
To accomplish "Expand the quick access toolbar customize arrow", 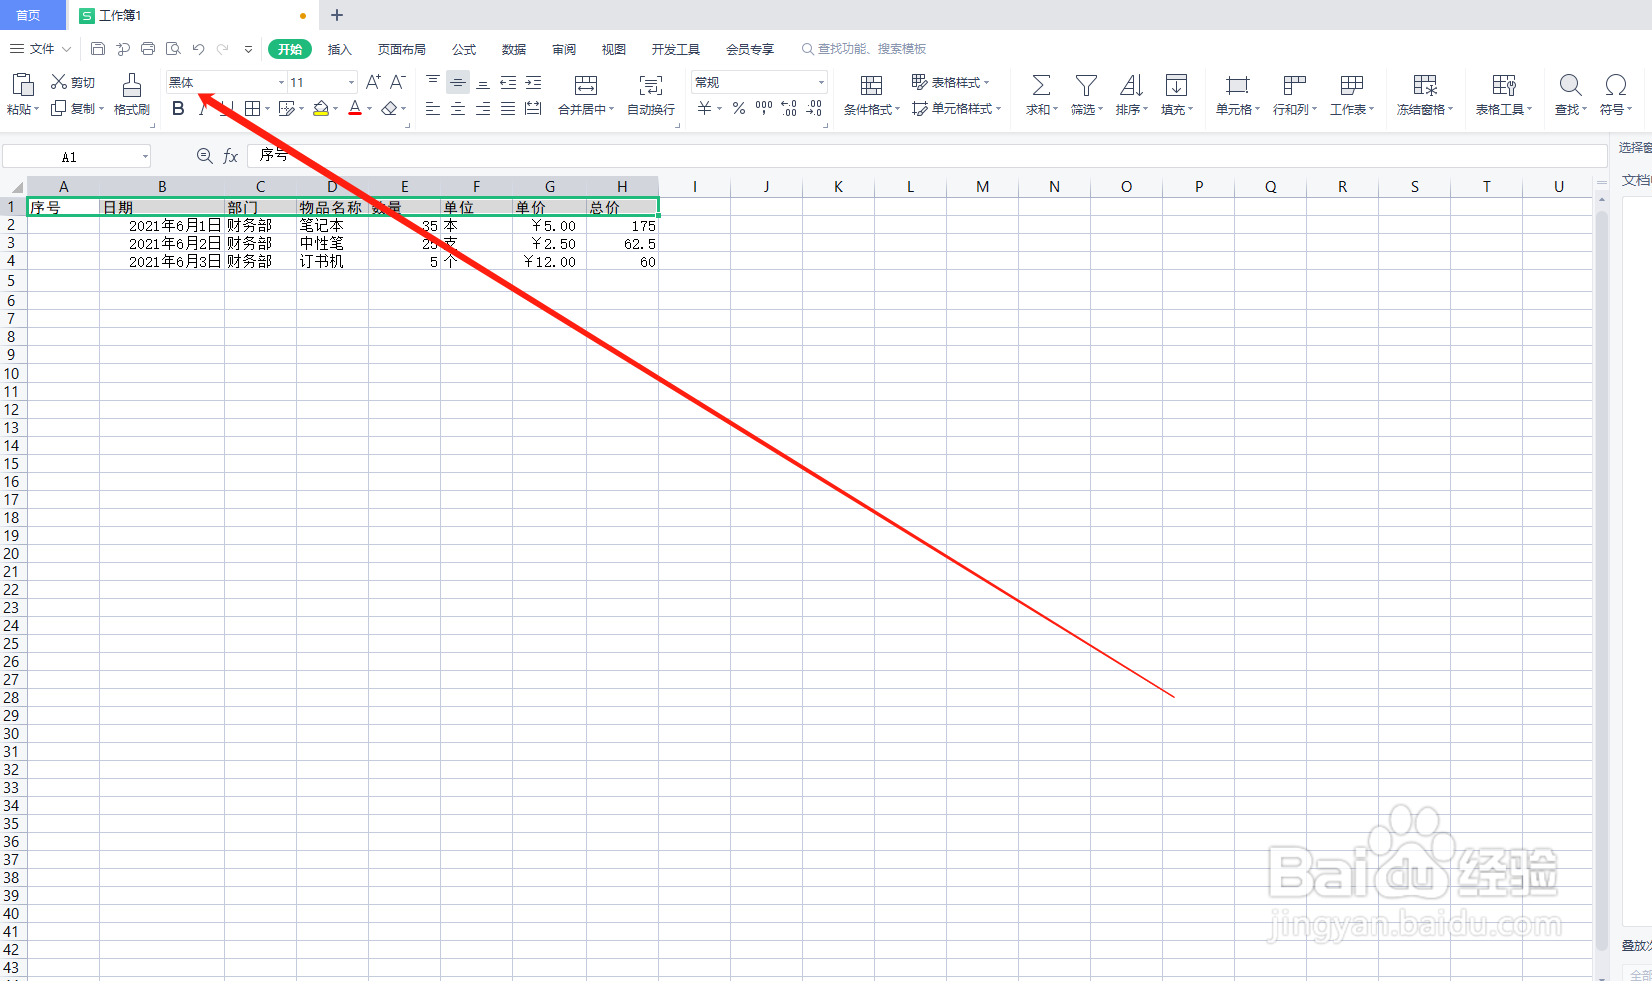I will point(248,49).
